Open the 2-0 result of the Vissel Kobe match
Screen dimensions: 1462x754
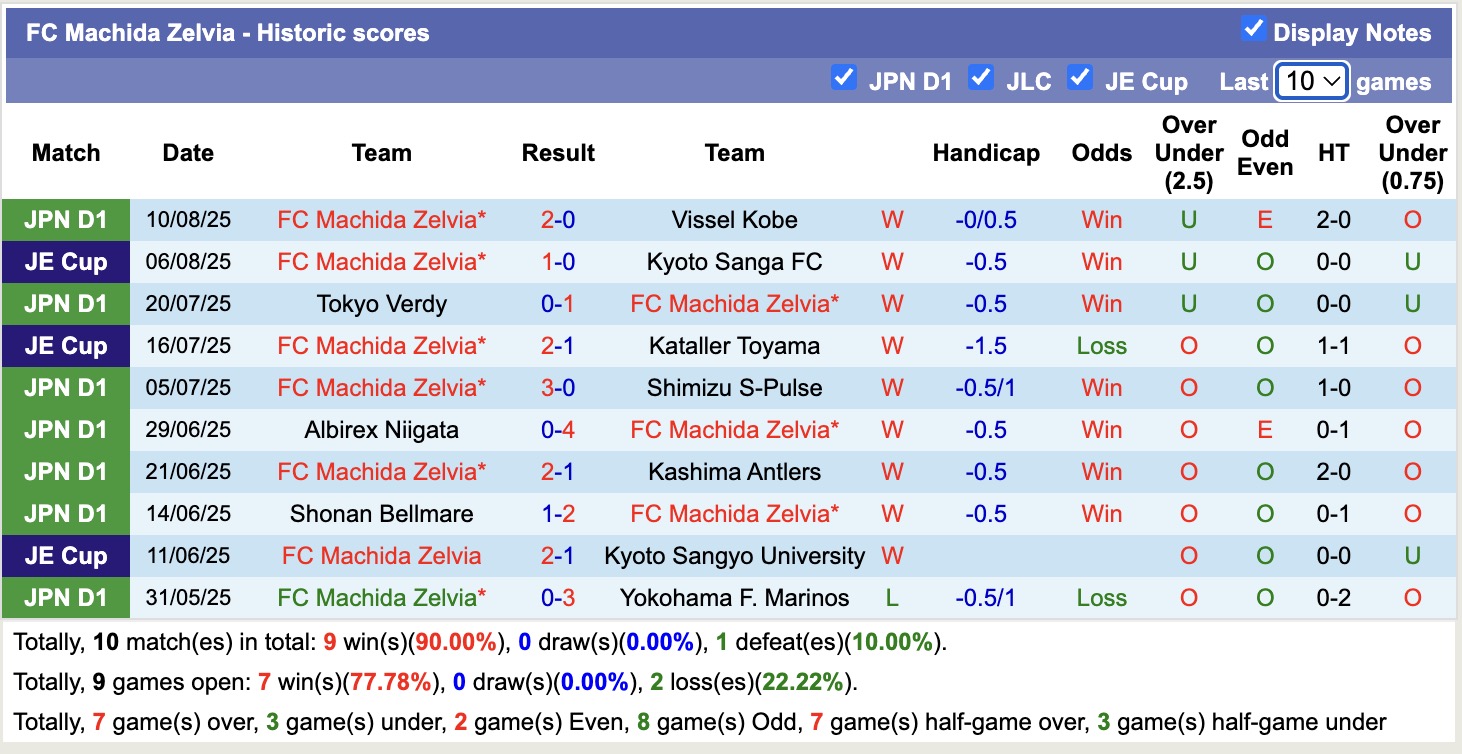click(x=557, y=219)
